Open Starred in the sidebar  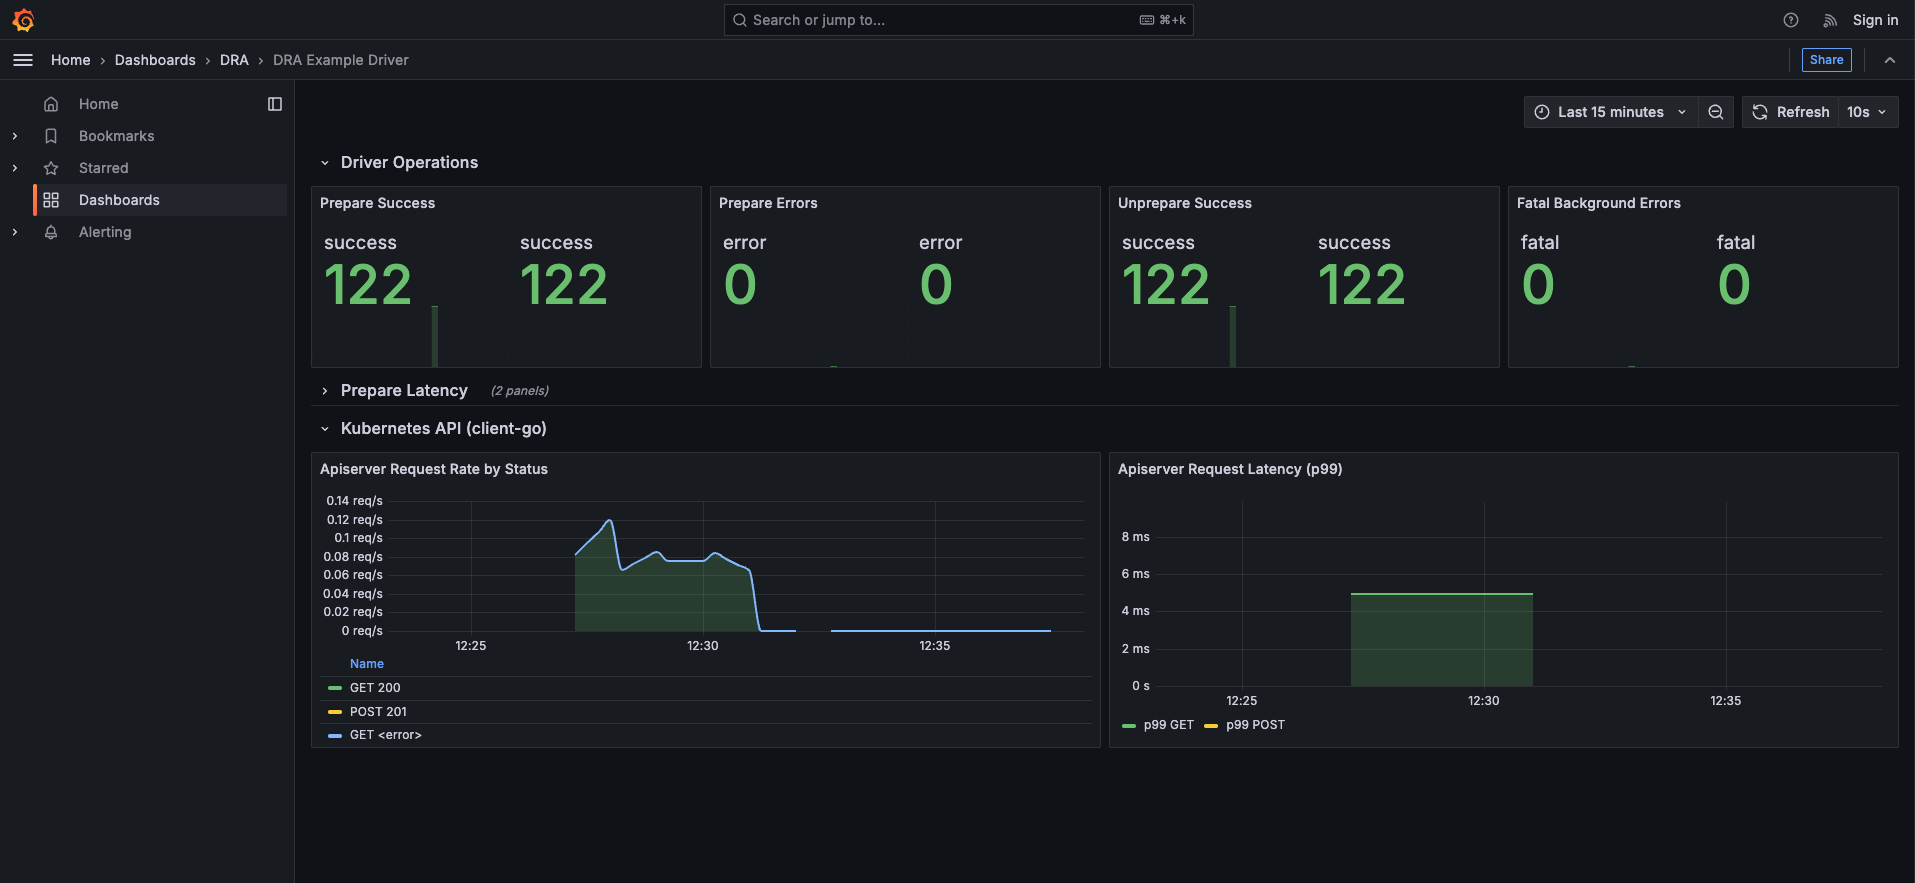[104, 168]
